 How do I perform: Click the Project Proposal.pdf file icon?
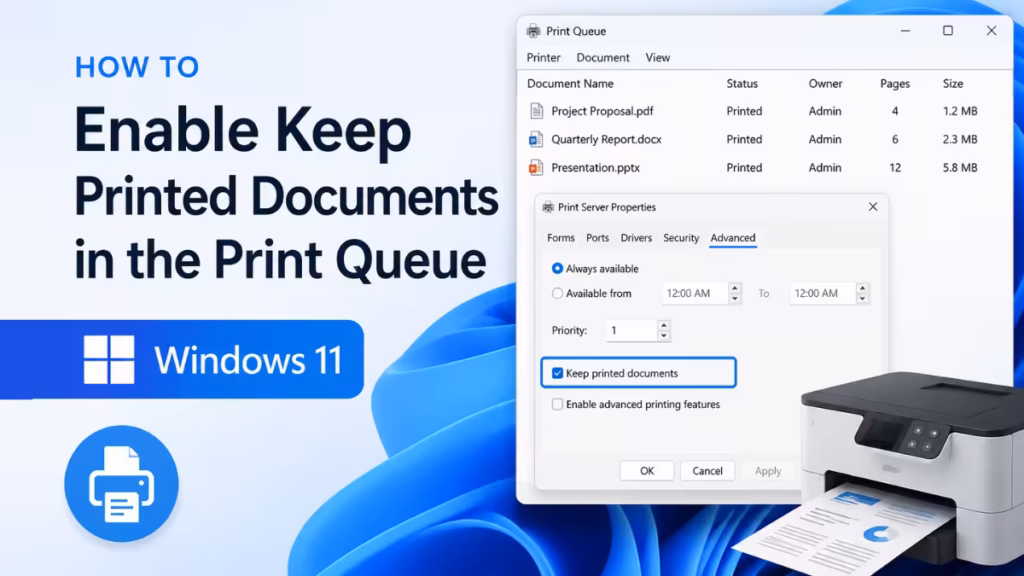tap(536, 111)
